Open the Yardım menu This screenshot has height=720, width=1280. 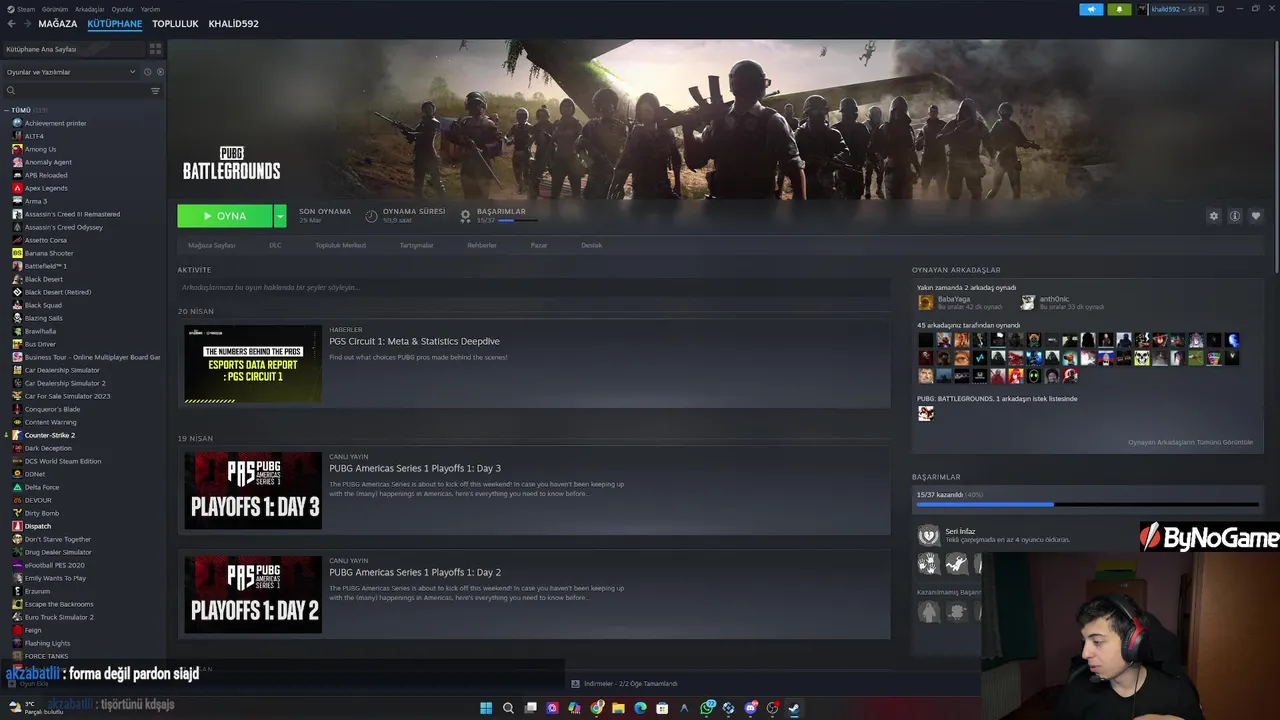150,9
